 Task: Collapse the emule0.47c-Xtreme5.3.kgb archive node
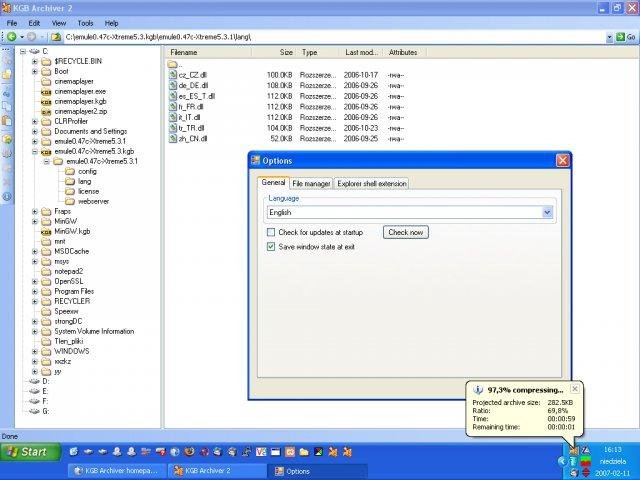[x=35, y=151]
